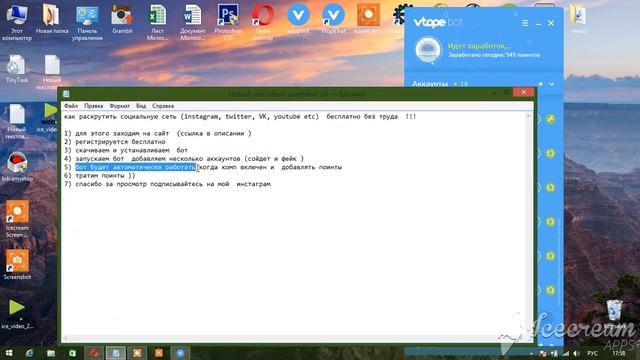Image resolution: width=640 pixels, height=360 pixels.
Task: Open the vtope bot hamburger menu
Action: (x=525, y=23)
